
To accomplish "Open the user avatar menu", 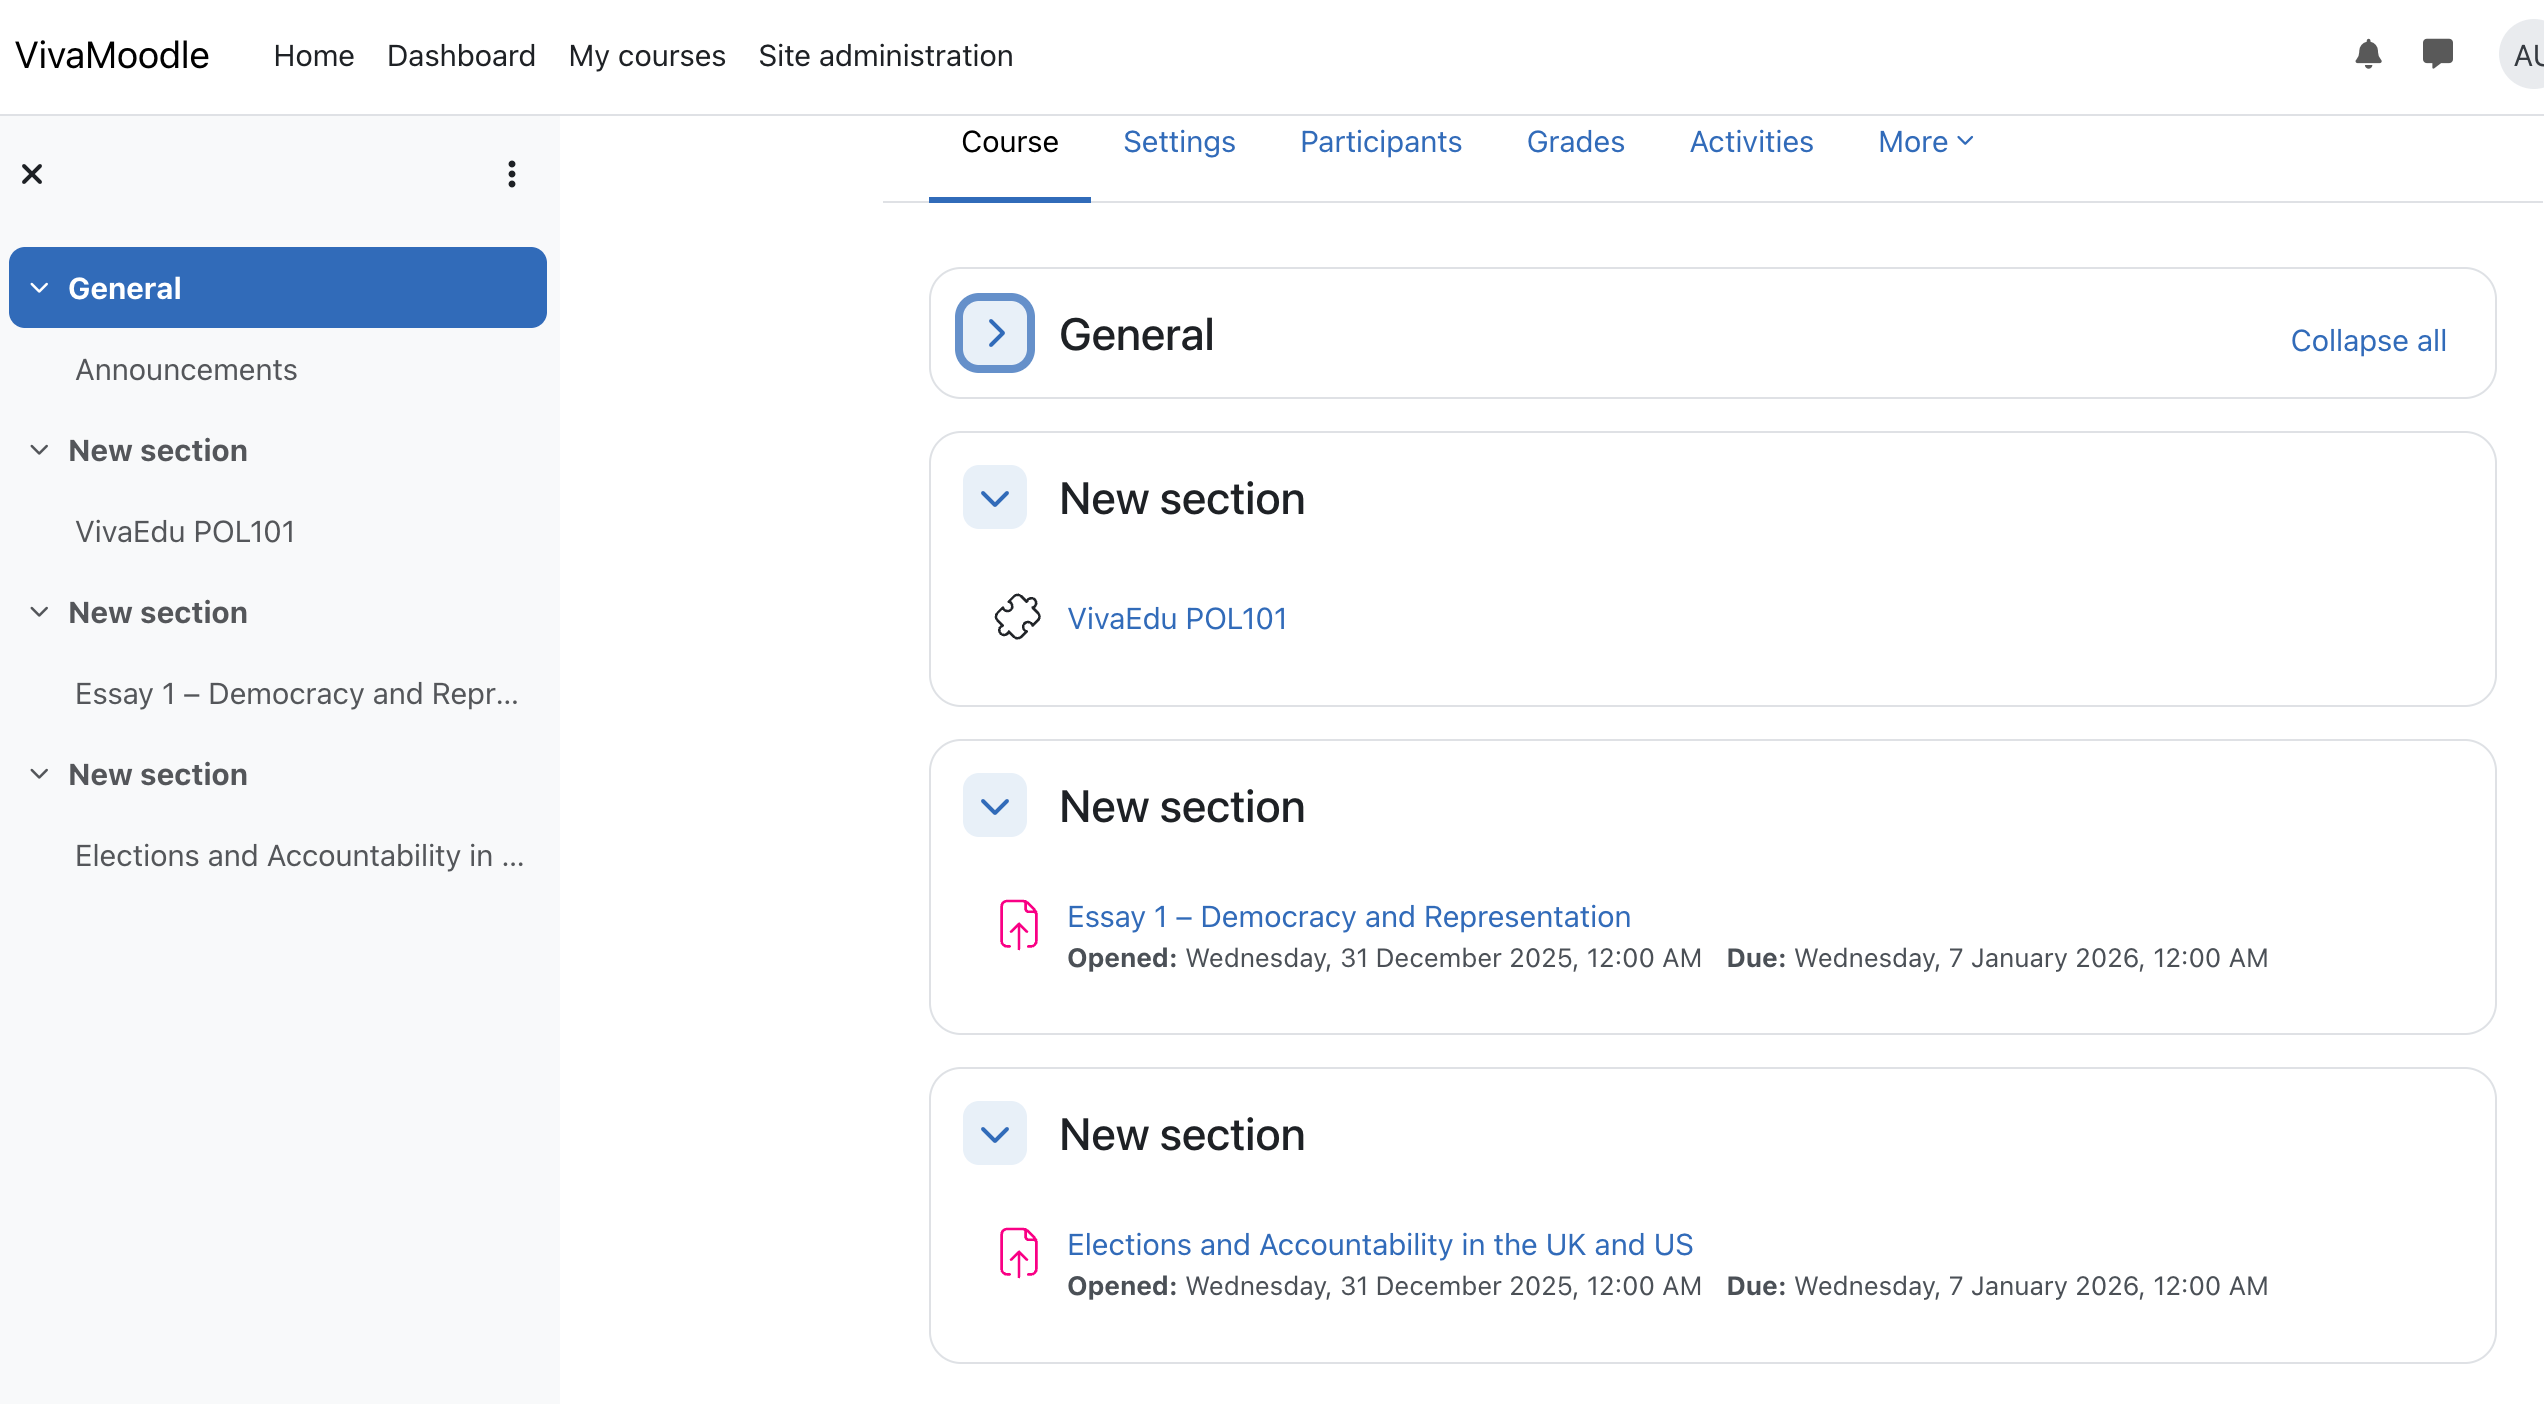I will point(2524,55).
